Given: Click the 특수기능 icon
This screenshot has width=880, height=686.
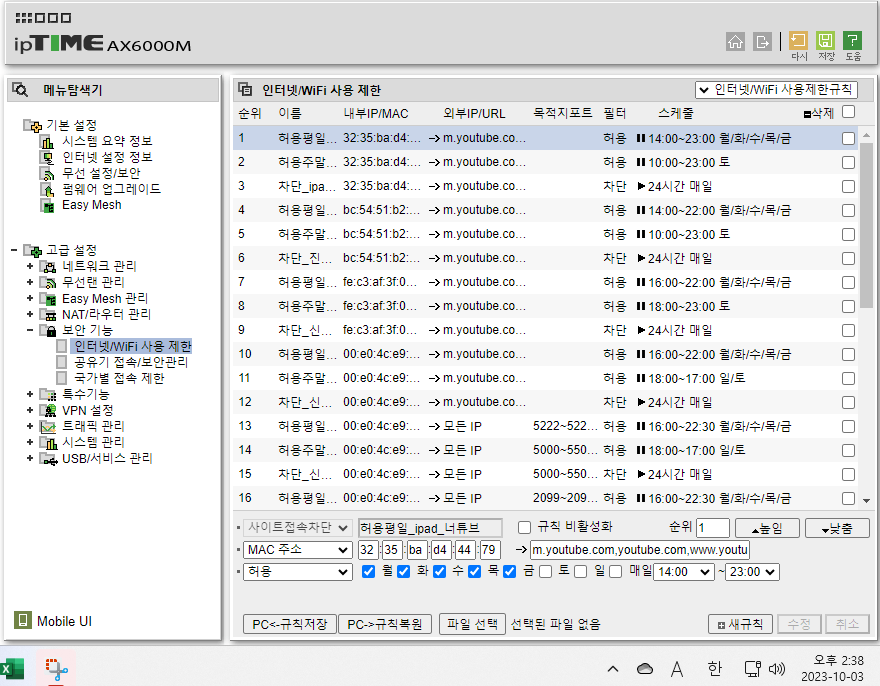Looking at the screenshot, I should click(x=48, y=395).
